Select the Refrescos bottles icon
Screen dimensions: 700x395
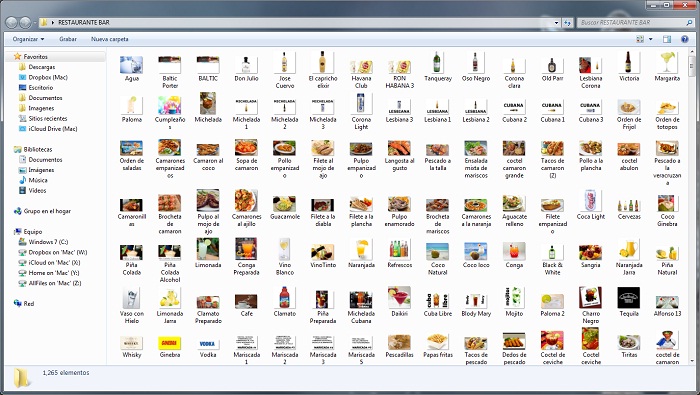point(399,250)
